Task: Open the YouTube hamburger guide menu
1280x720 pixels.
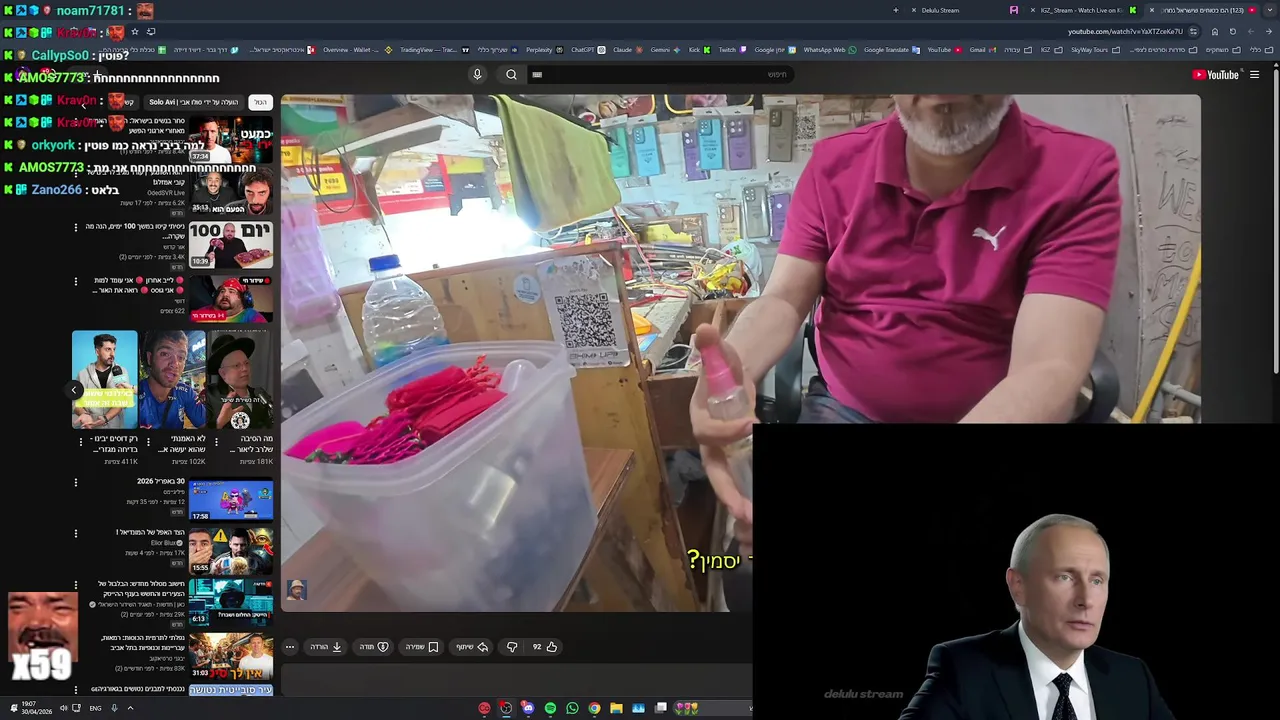Action: 1254,74
